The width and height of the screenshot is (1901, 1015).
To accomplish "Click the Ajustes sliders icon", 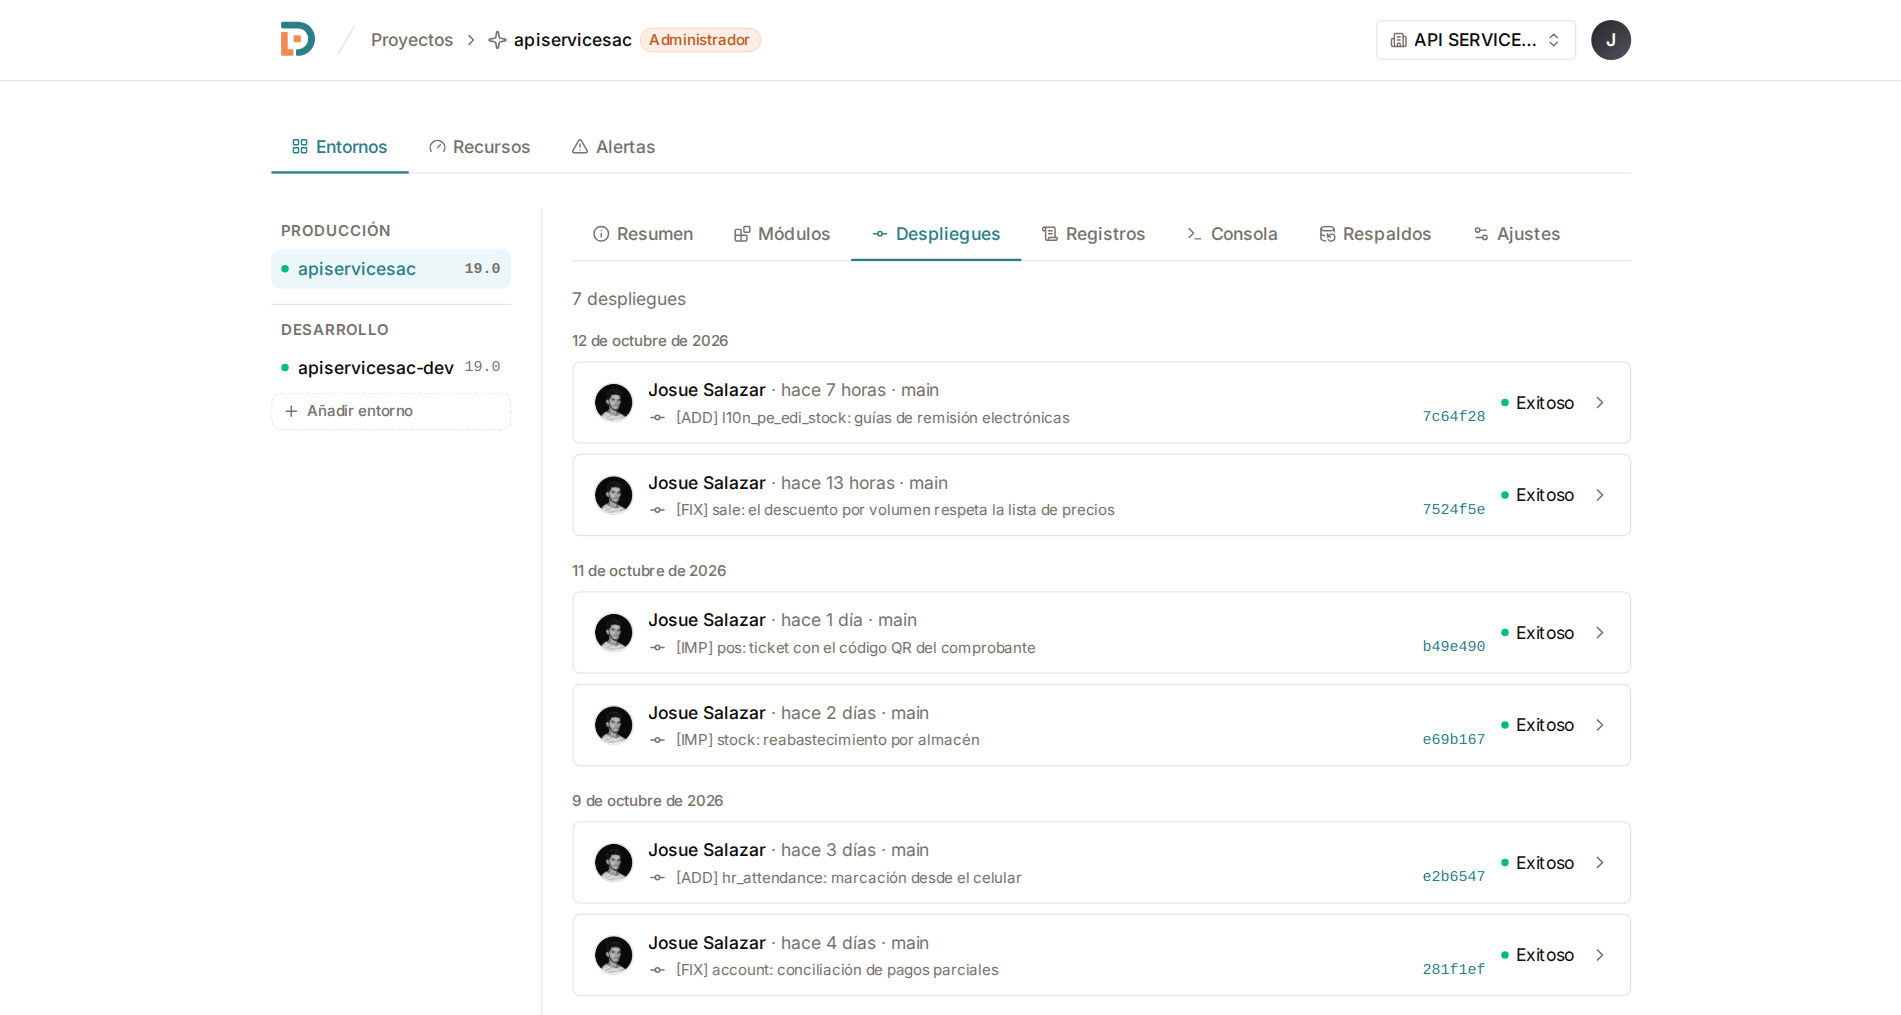I will [1481, 234].
